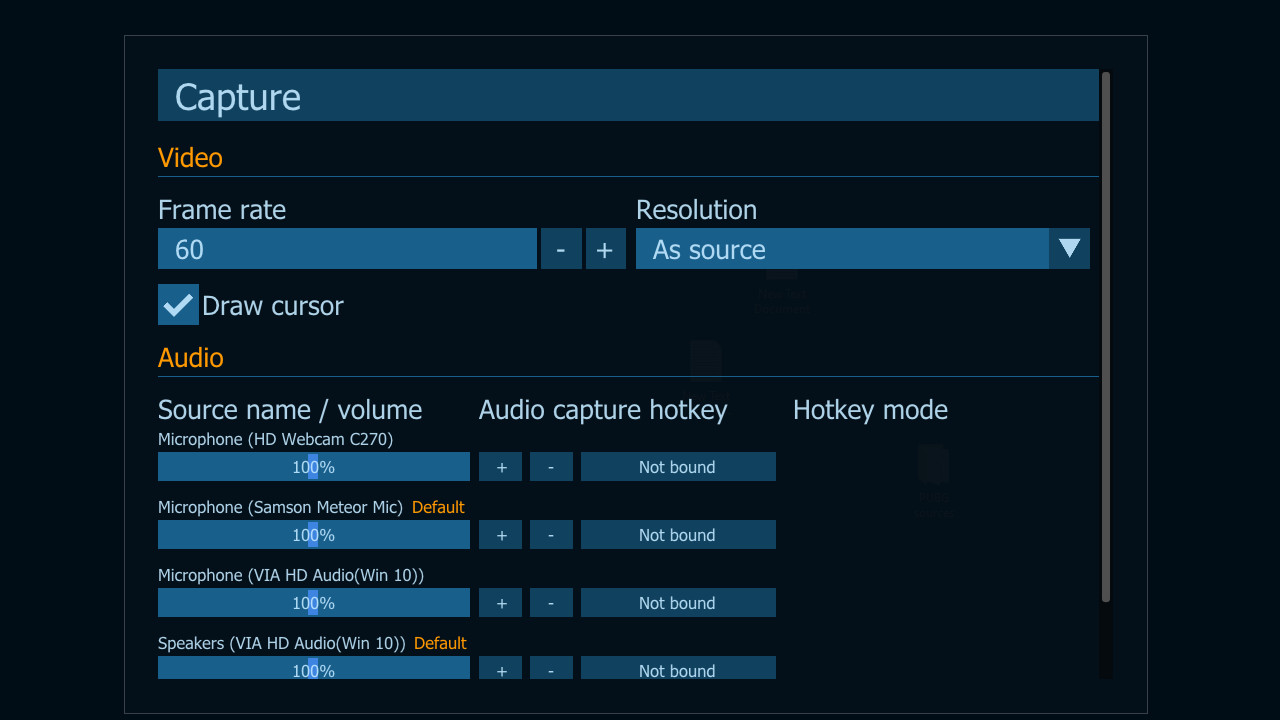1280x720 pixels.
Task: Toggle the Draw cursor checkbox
Action: (x=178, y=305)
